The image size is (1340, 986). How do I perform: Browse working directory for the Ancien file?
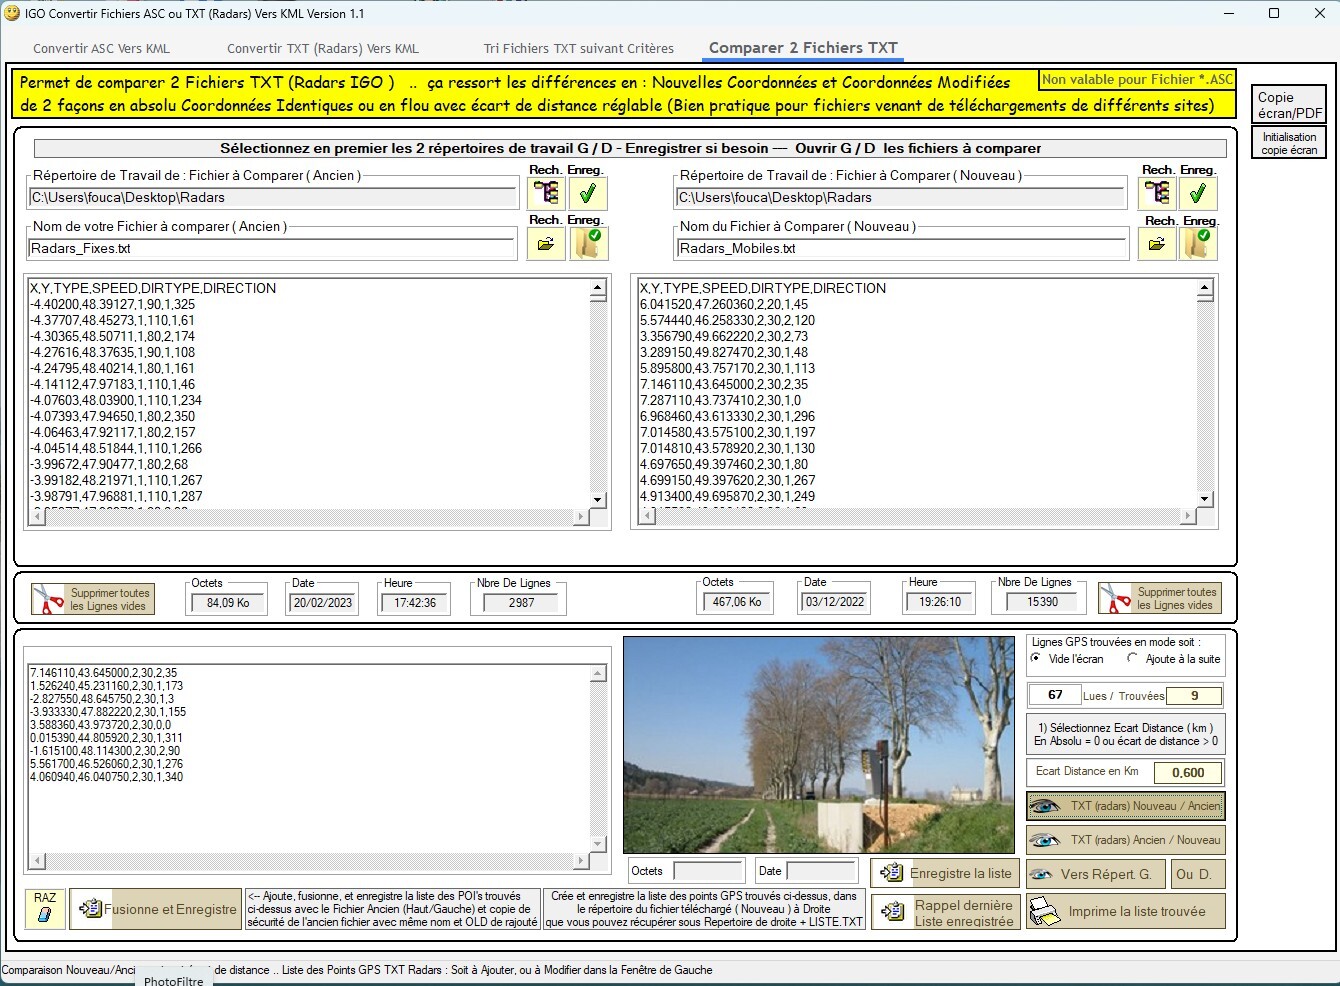pos(546,193)
